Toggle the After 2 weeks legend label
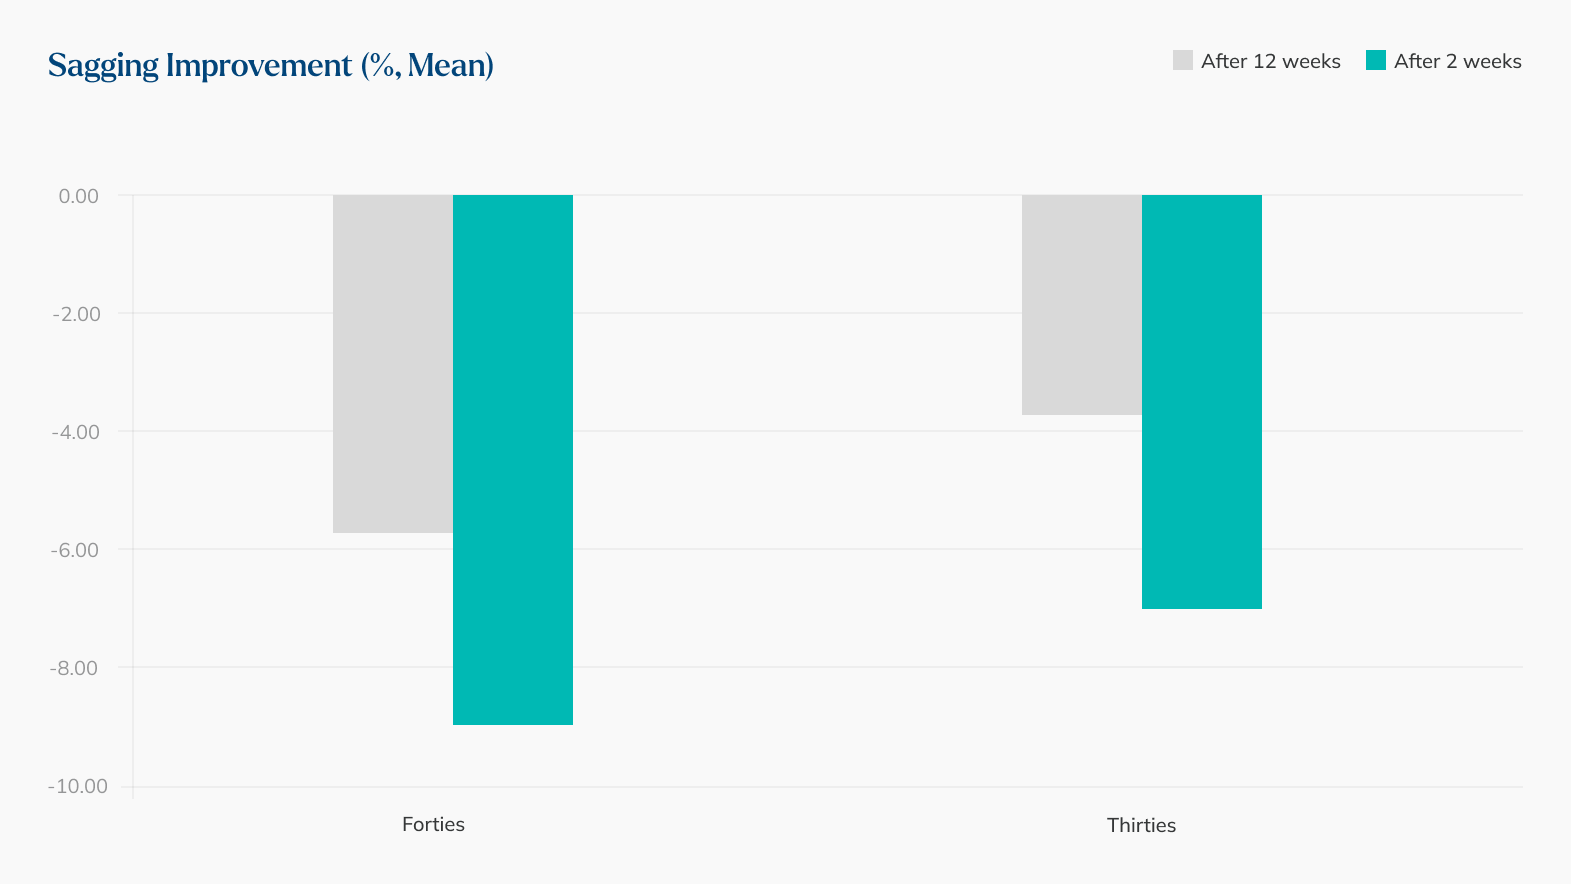The width and height of the screenshot is (1571, 884). pos(1457,61)
